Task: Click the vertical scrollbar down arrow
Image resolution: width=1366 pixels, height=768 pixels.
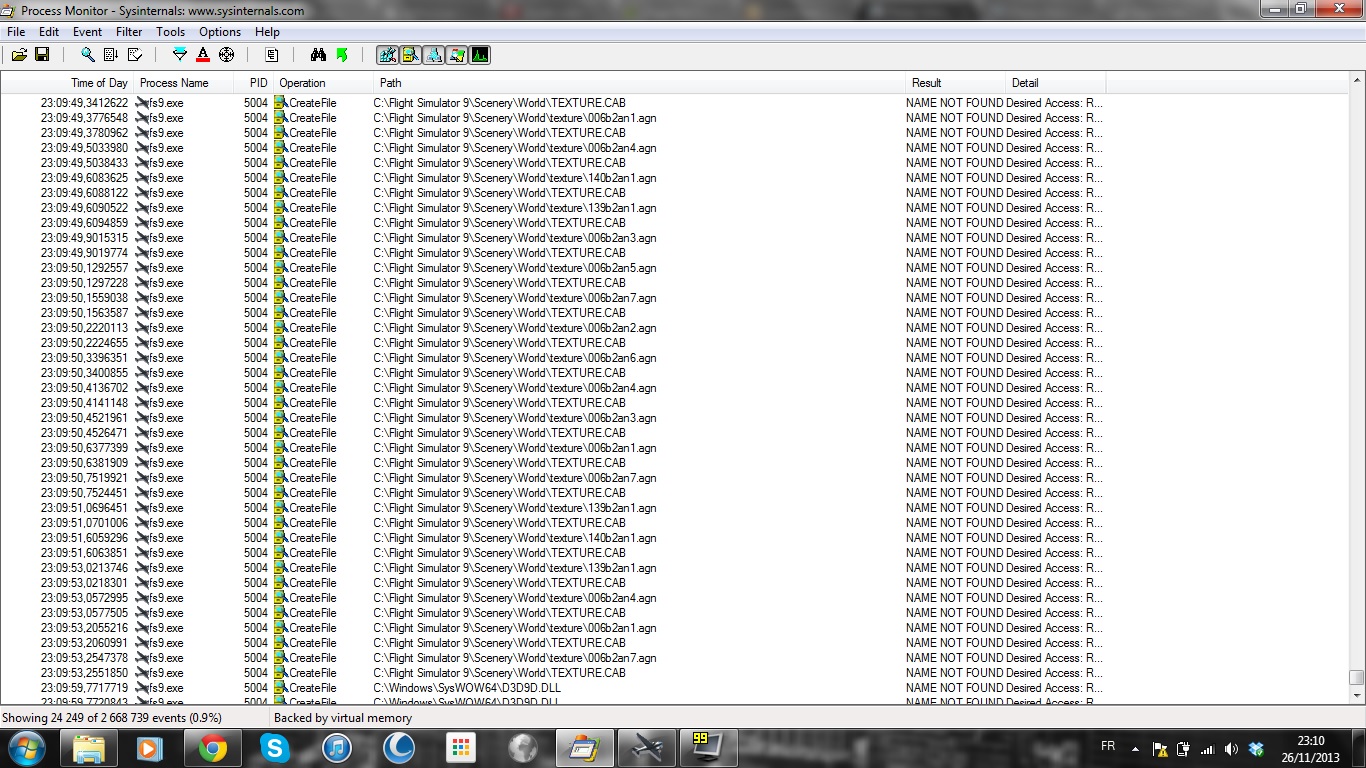Action: [1356, 695]
